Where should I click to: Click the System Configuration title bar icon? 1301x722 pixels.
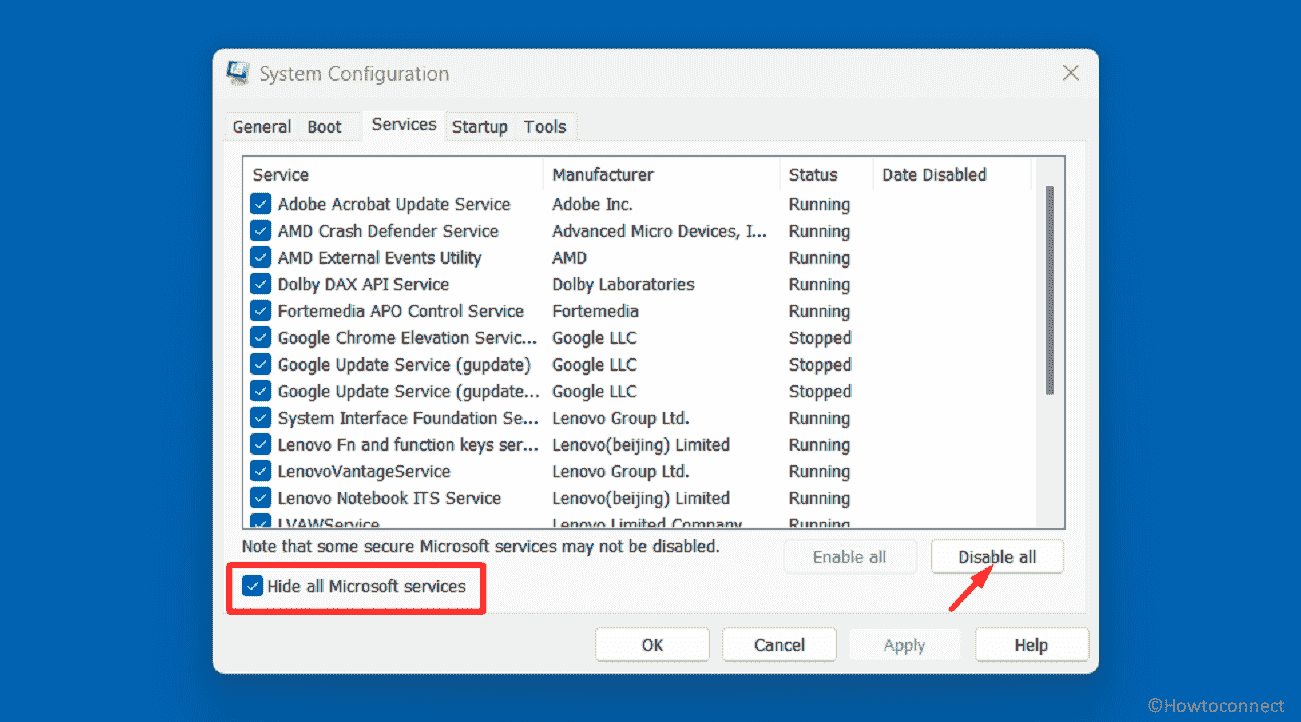coord(238,74)
